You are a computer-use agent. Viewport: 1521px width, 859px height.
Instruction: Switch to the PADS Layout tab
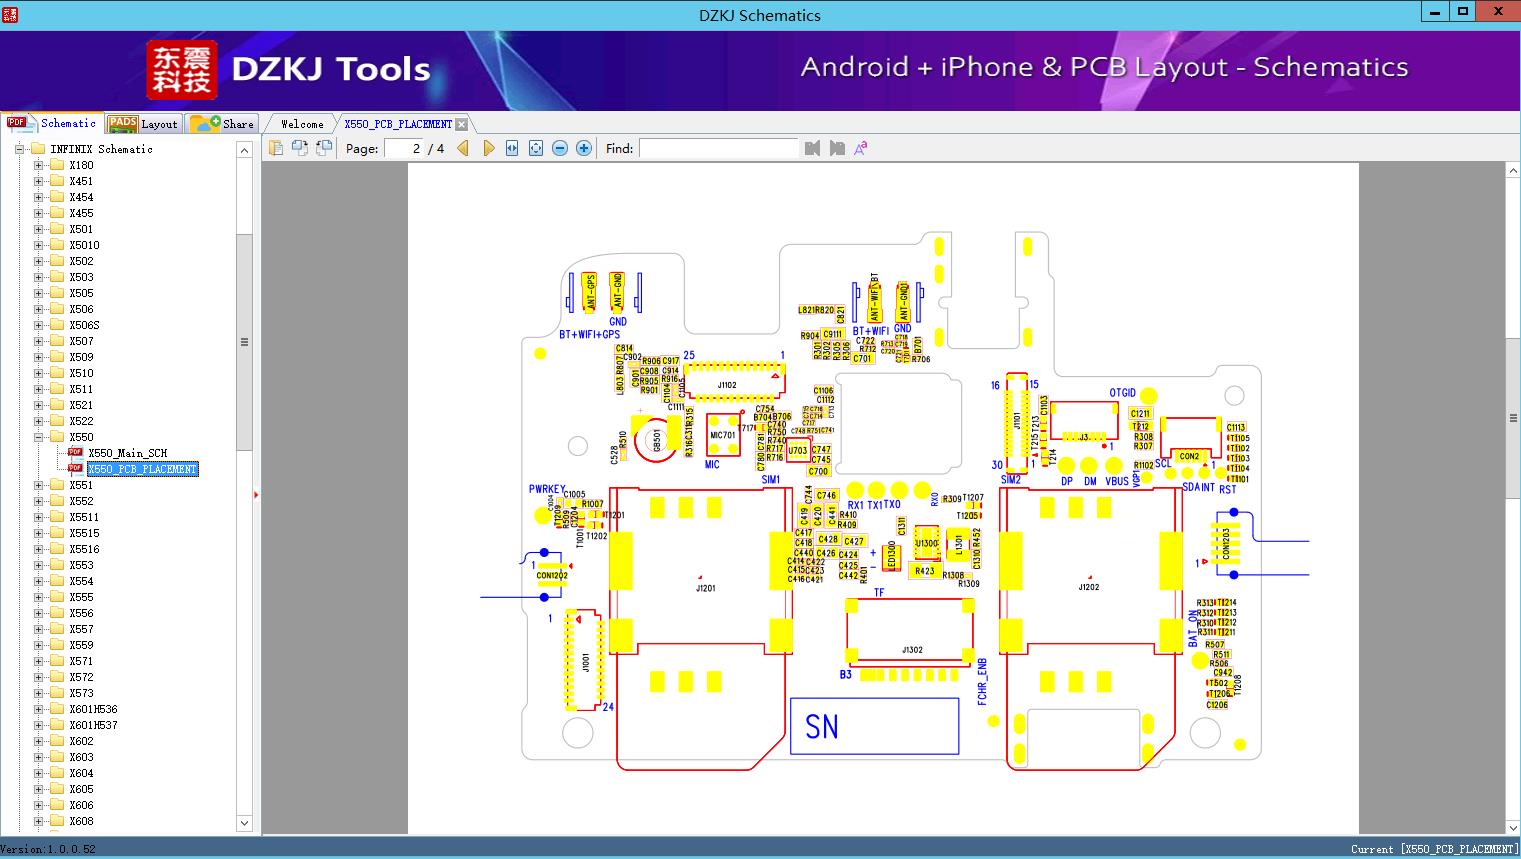pyautogui.click(x=142, y=124)
